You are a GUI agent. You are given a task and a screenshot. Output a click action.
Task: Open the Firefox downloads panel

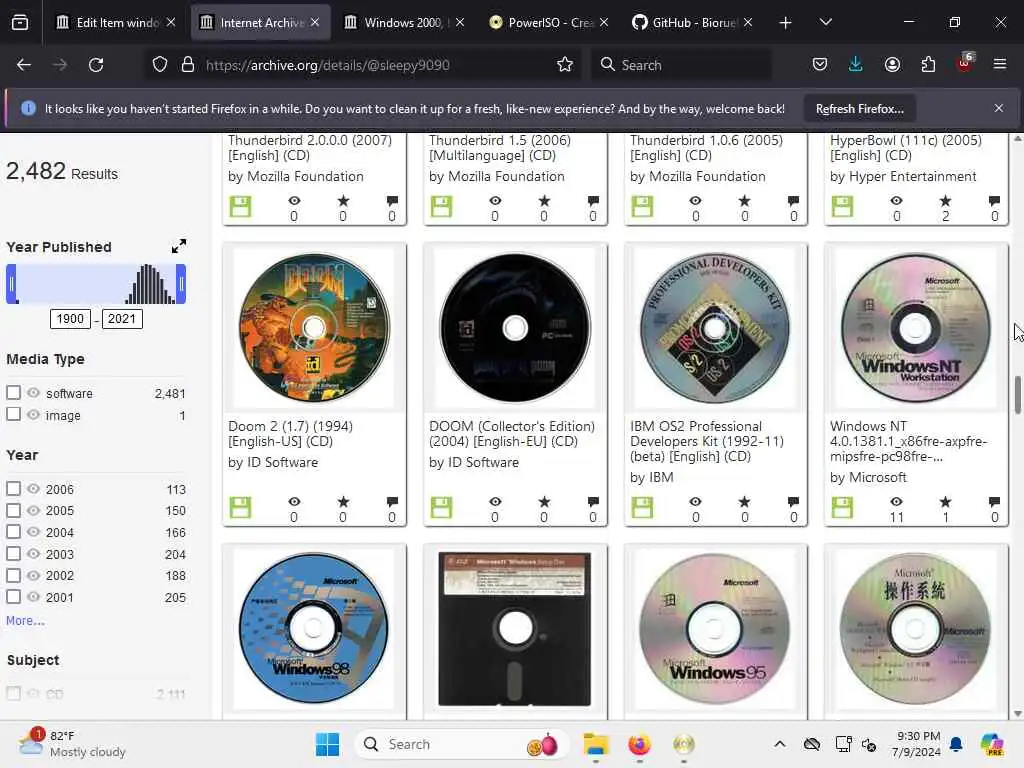(x=856, y=65)
